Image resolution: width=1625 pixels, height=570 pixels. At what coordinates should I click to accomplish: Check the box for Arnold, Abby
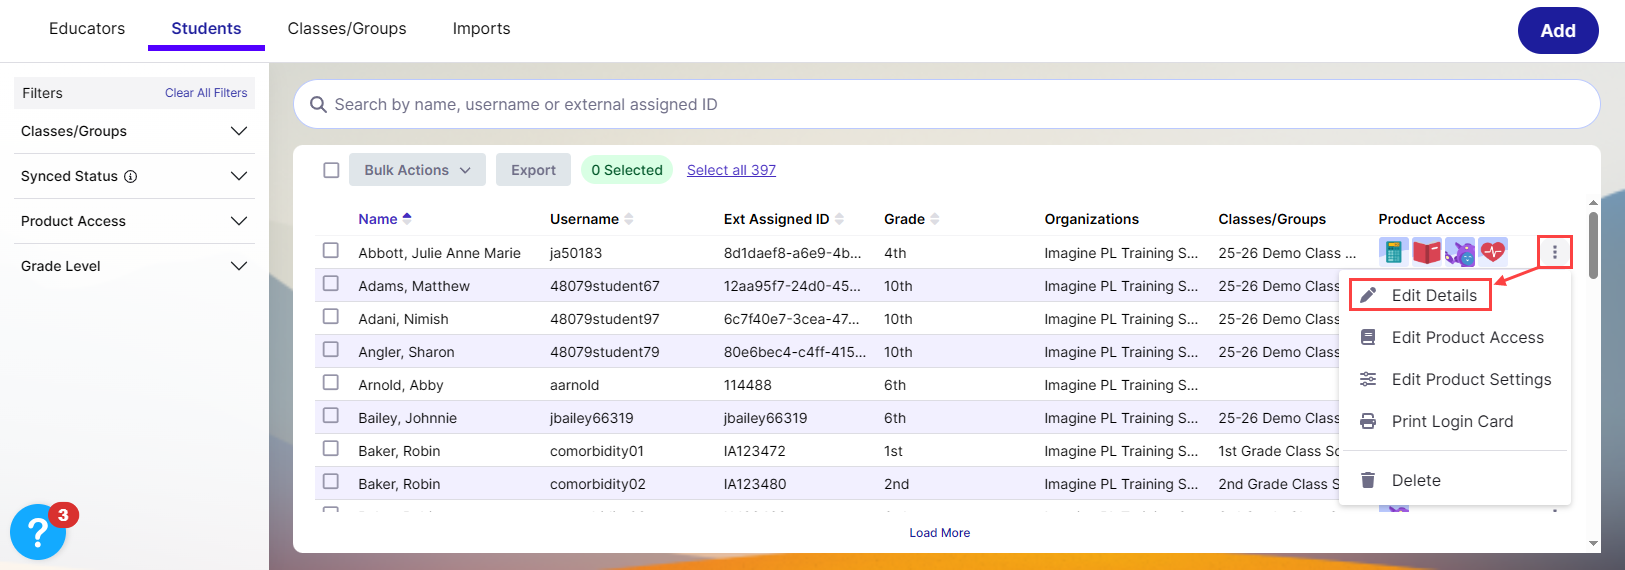pos(331,382)
